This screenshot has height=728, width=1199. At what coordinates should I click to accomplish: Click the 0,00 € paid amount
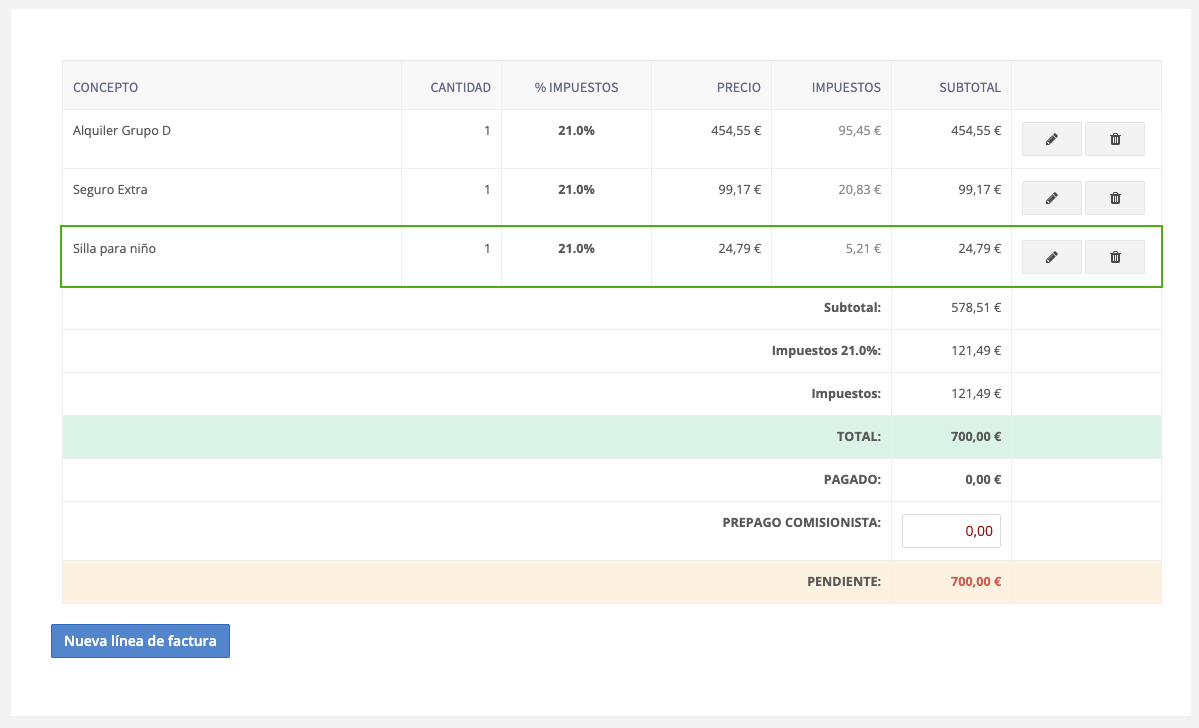point(983,479)
